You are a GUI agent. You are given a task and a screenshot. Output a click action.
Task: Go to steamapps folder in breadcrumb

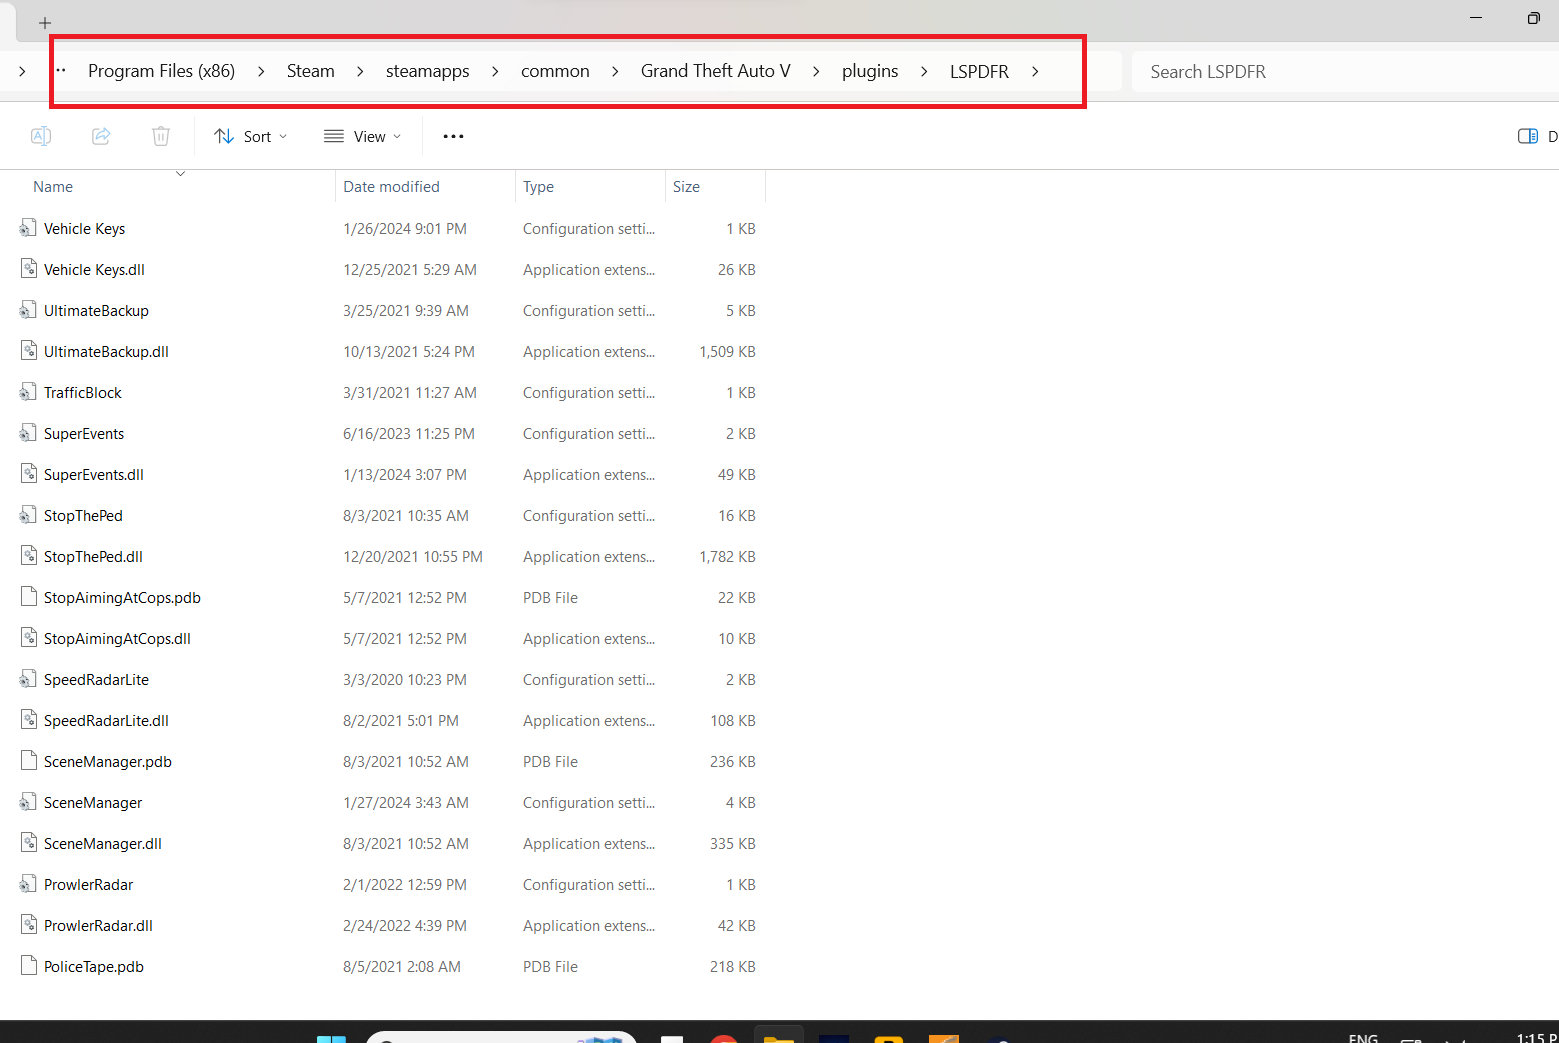click(428, 71)
